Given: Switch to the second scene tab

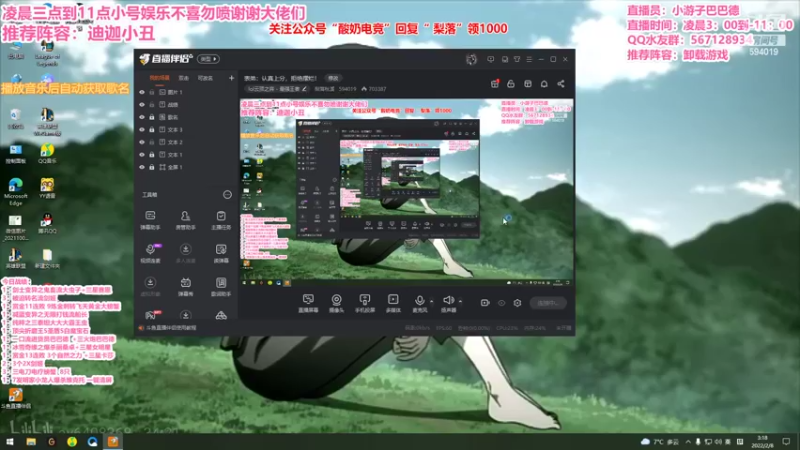Looking at the screenshot, I should pos(184,78).
